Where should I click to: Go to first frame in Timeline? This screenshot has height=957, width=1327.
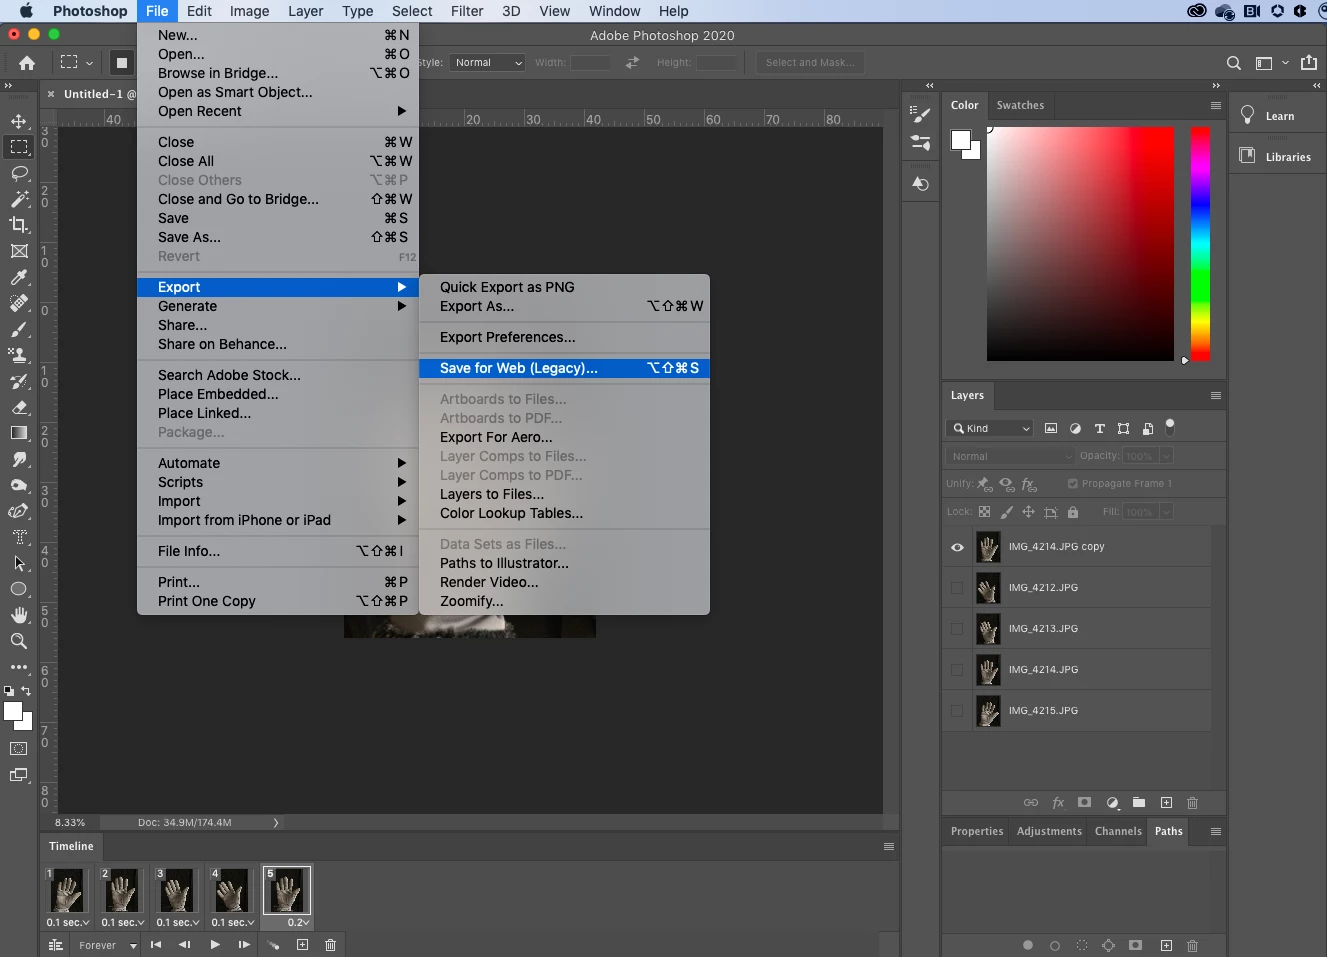click(x=156, y=945)
